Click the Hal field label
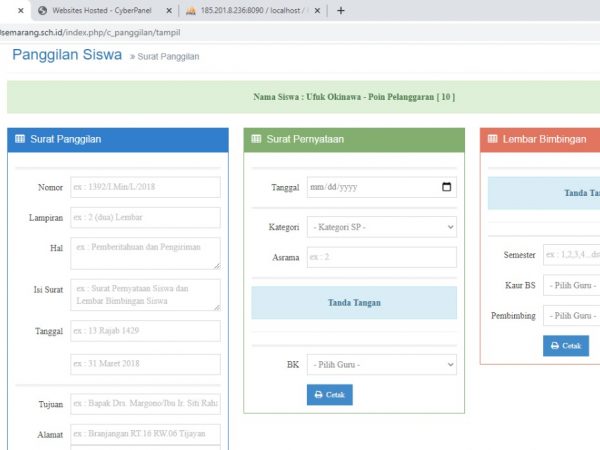 [56, 248]
